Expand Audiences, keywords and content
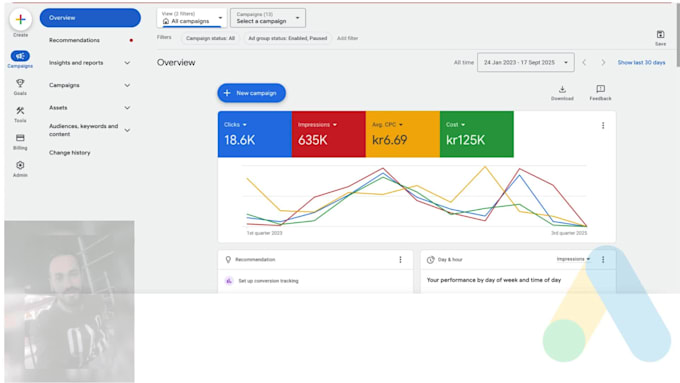 click(127, 130)
